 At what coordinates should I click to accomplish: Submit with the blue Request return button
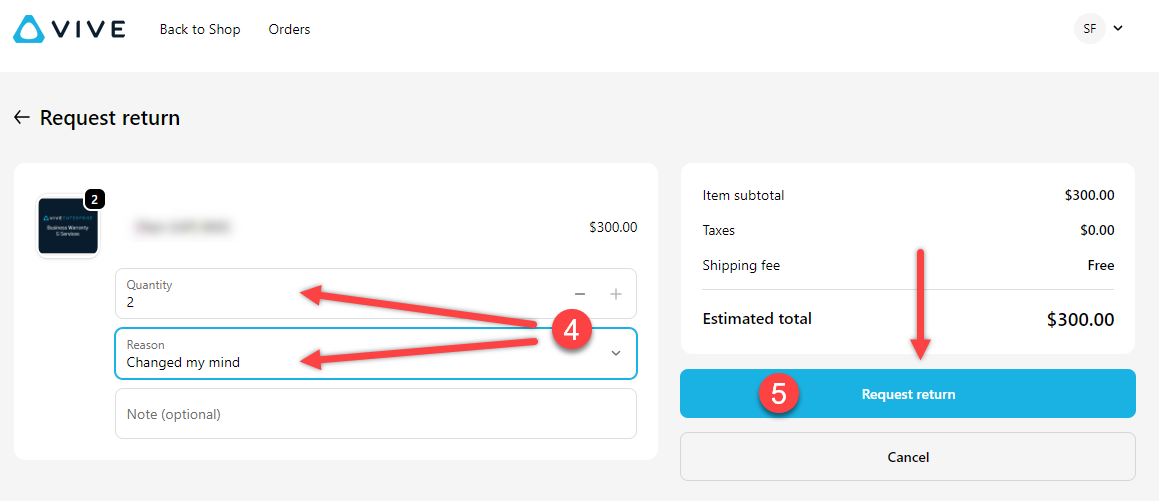coord(908,394)
